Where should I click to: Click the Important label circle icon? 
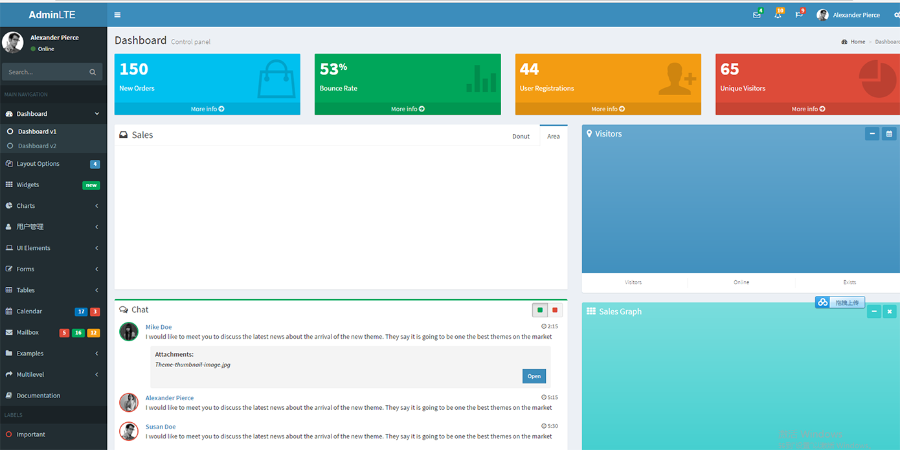coord(9,435)
